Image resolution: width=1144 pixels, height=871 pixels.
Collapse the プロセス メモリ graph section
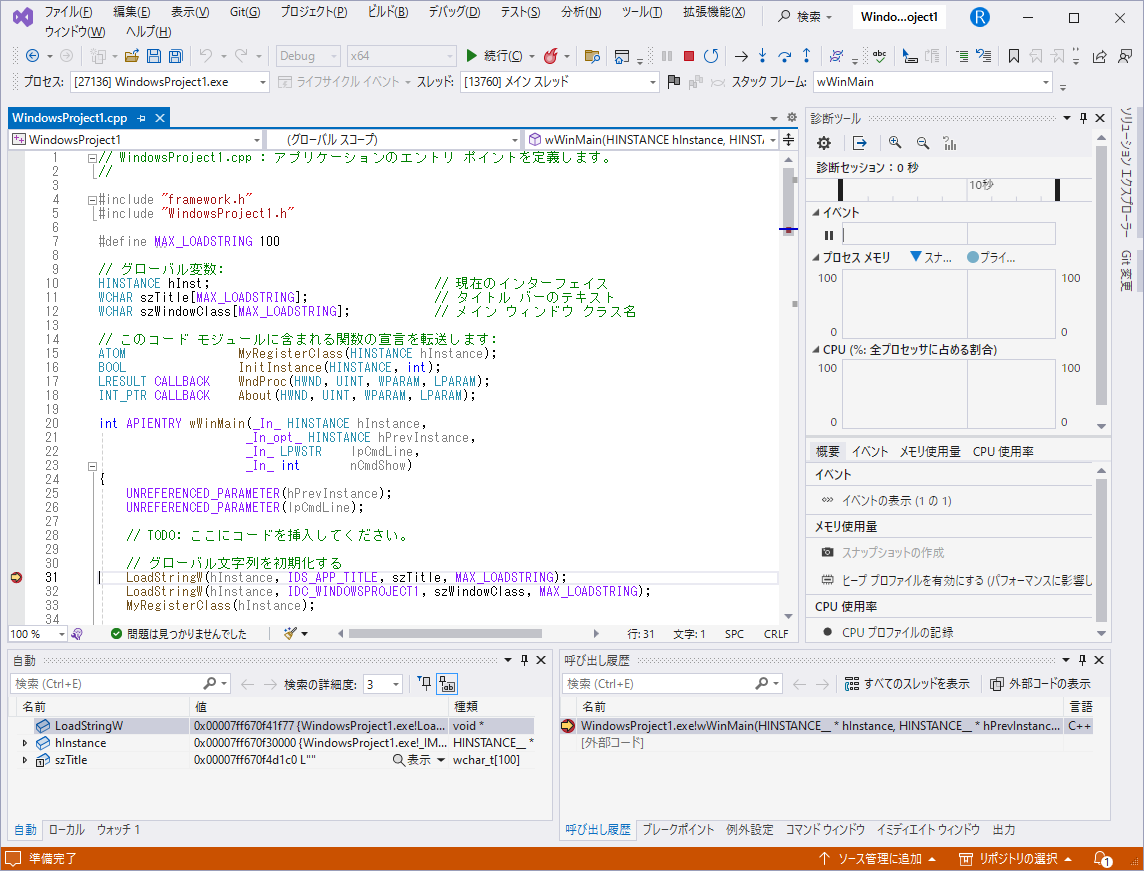816,258
